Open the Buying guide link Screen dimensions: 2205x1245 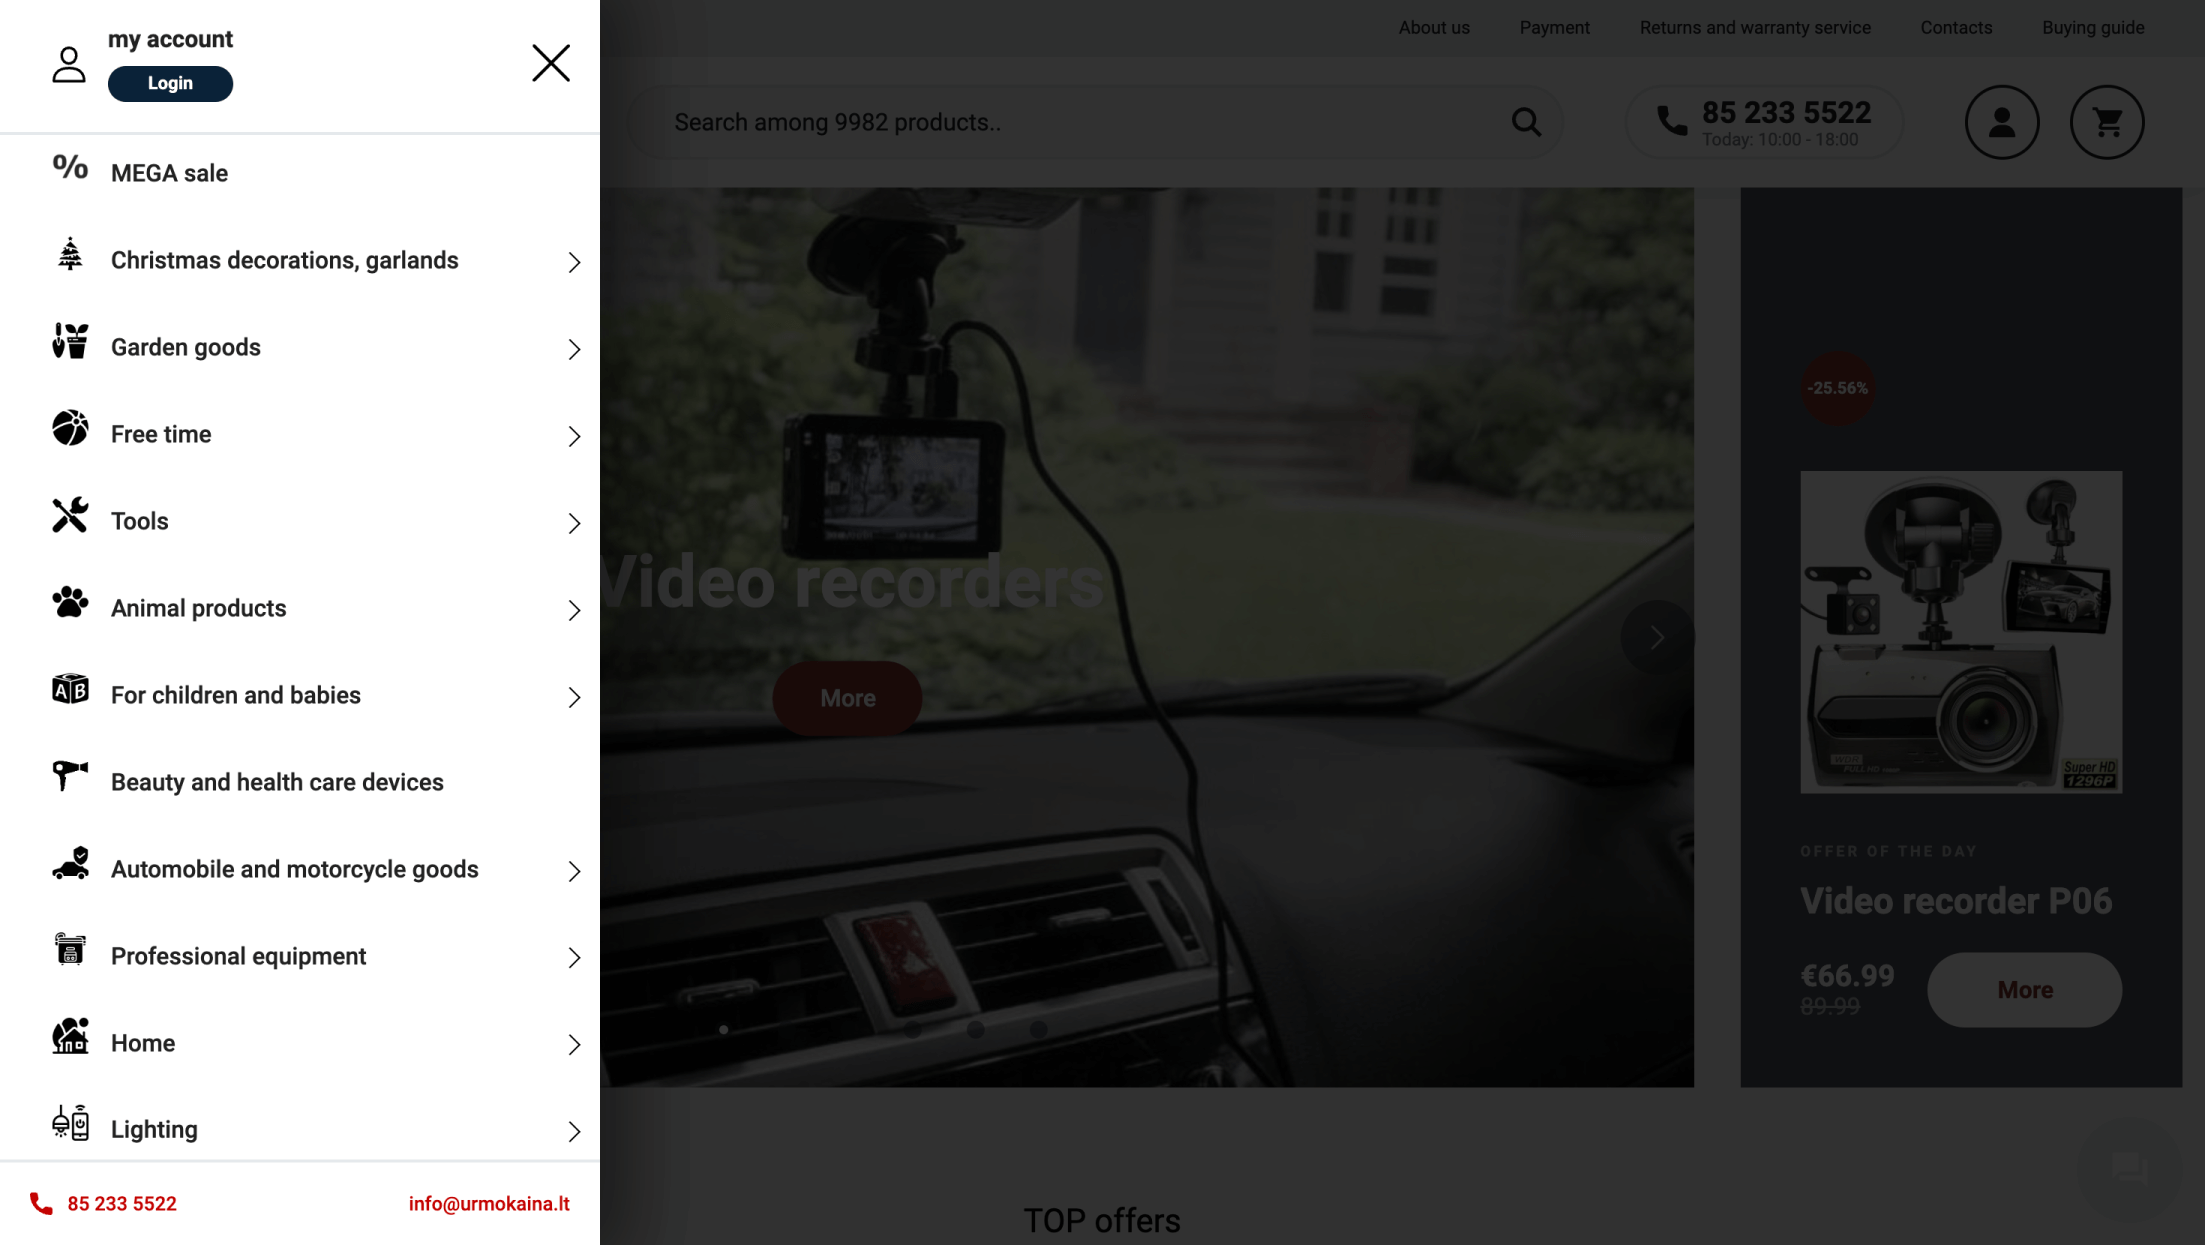(2093, 28)
